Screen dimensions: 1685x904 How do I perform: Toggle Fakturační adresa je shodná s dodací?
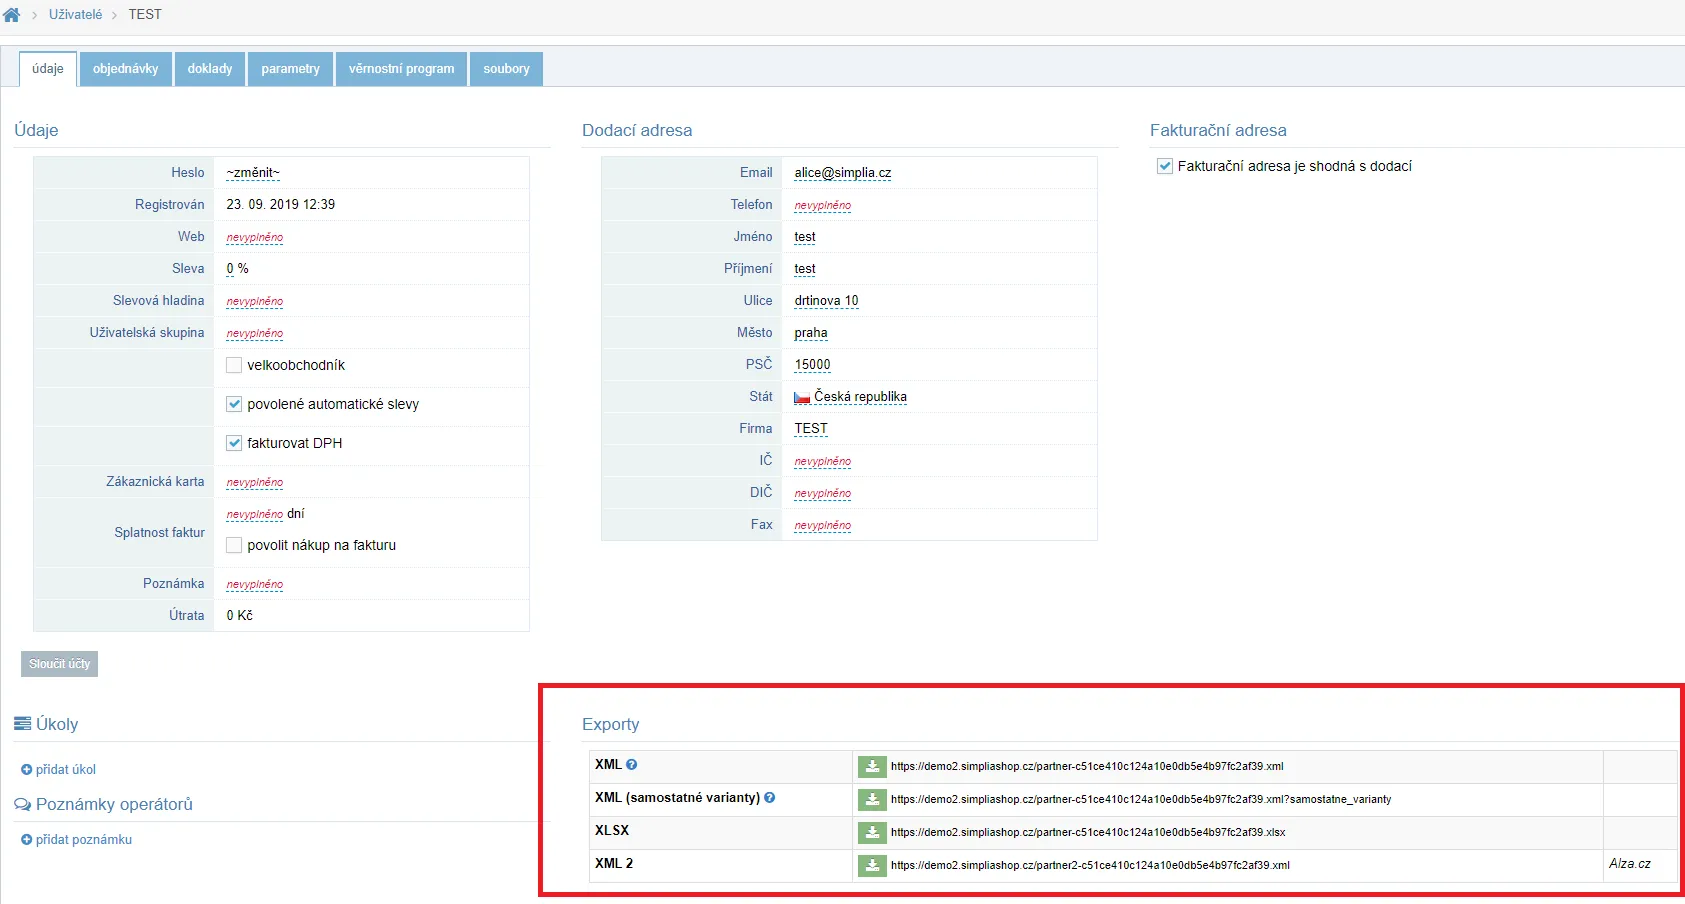click(x=1165, y=166)
